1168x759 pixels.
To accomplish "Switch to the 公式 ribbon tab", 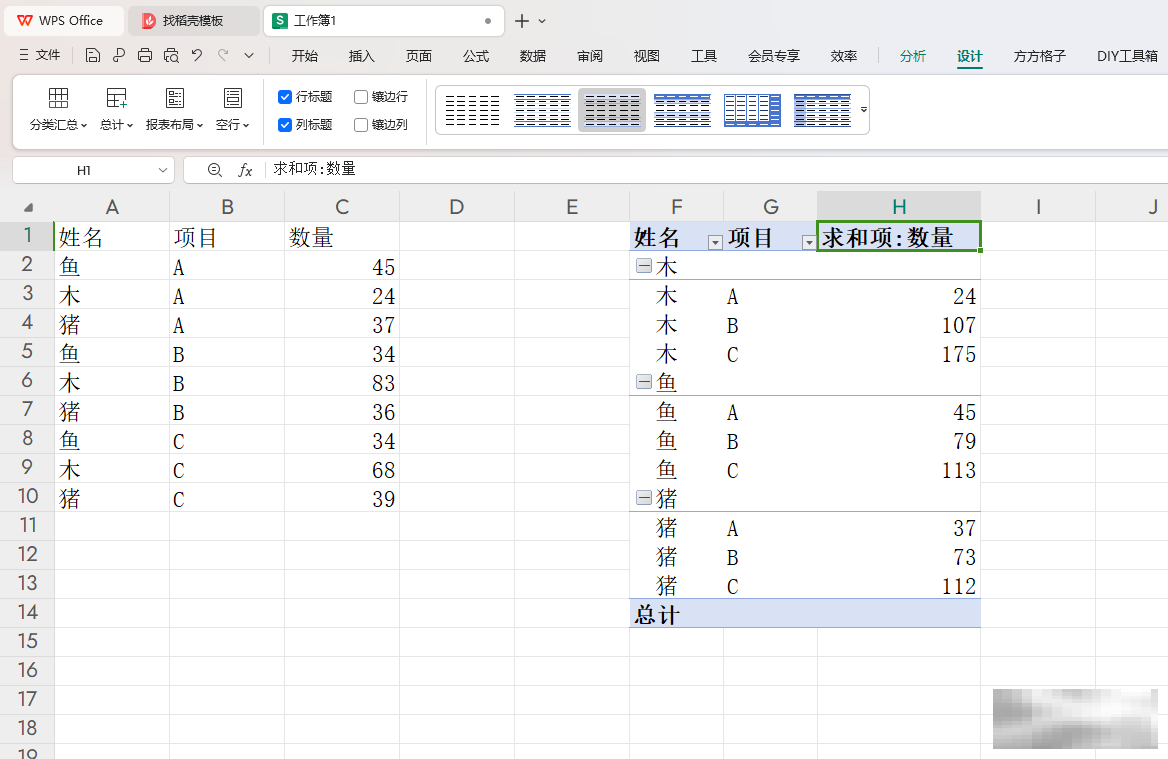I will tap(476, 56).
